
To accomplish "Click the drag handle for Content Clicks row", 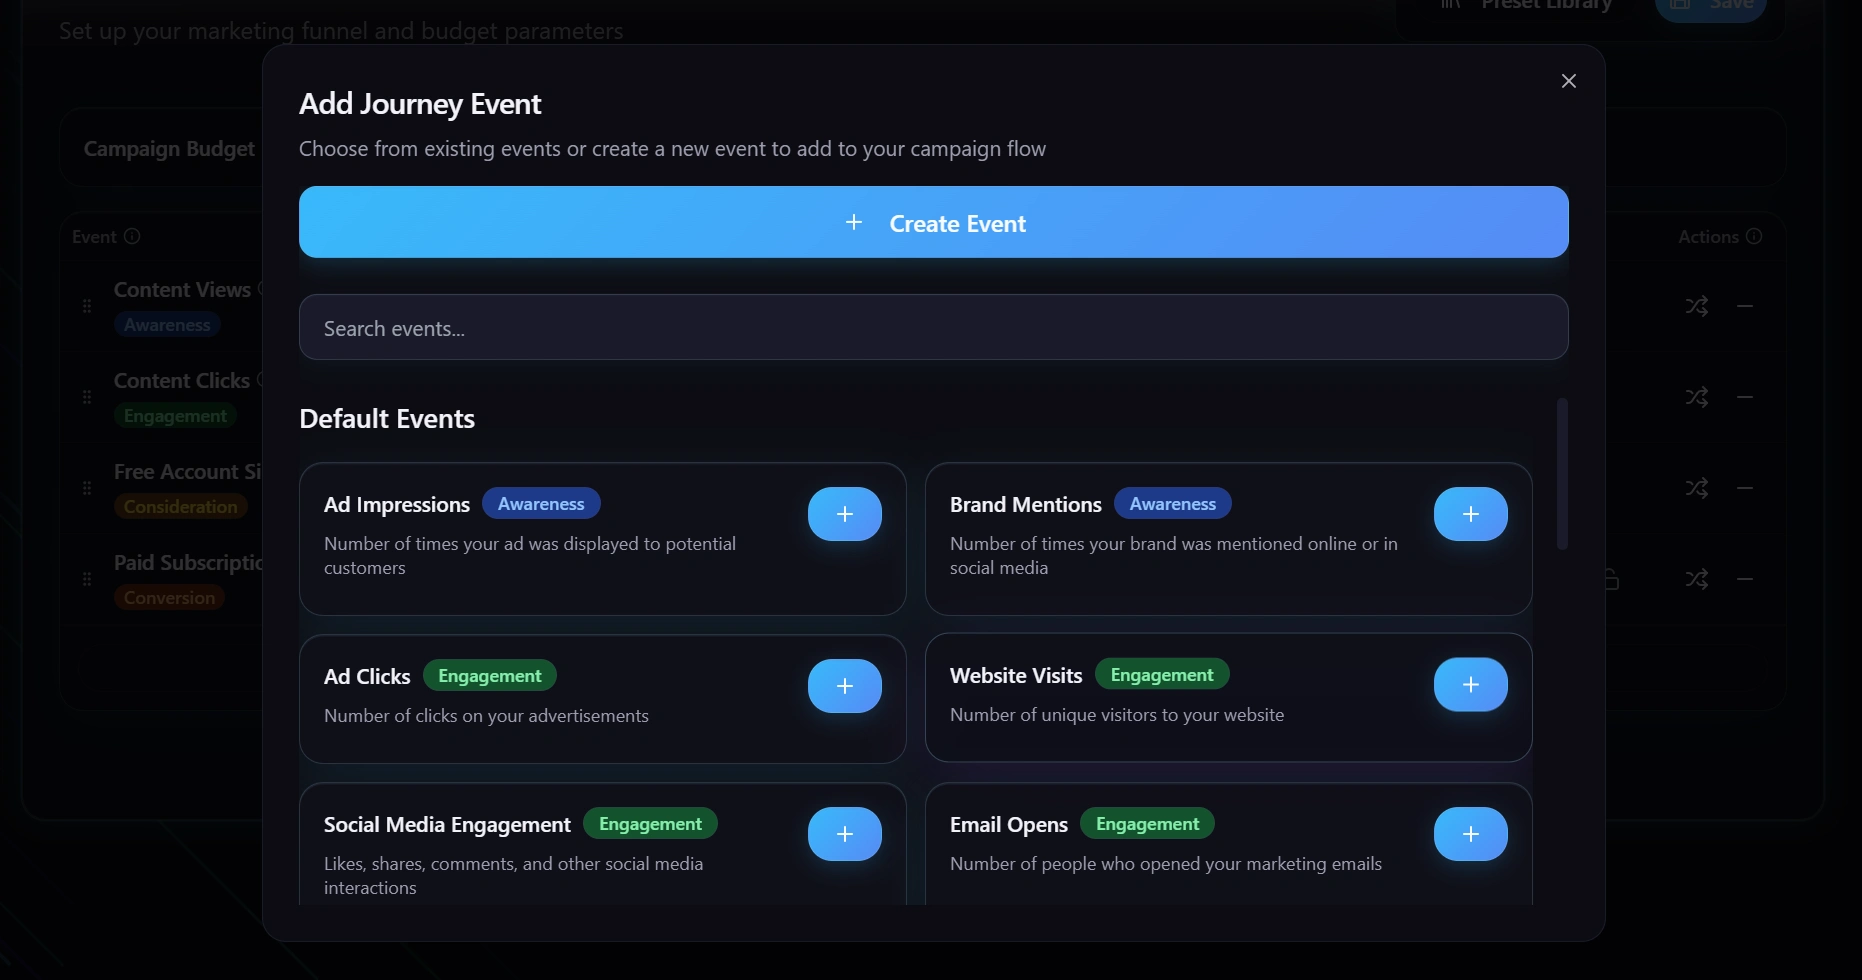I will point(87,397).
